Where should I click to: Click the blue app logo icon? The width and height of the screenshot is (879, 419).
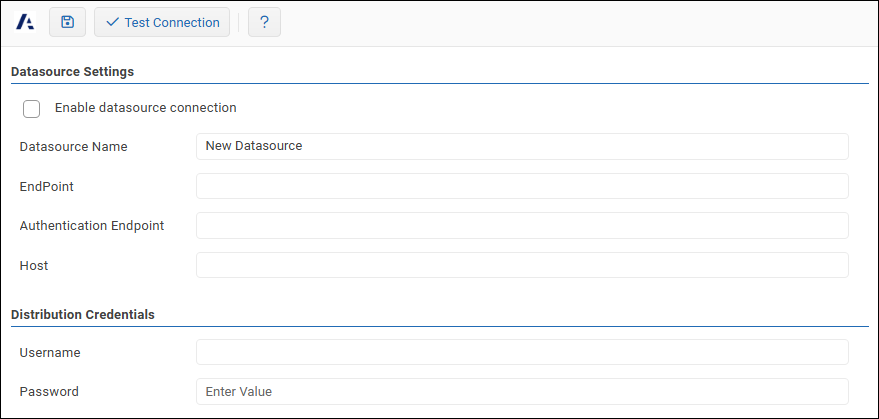click(x=26, y=22)
